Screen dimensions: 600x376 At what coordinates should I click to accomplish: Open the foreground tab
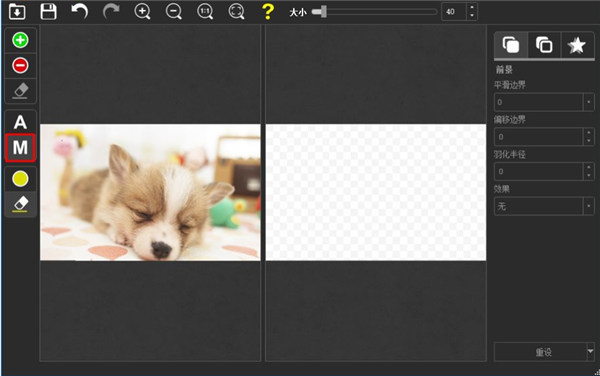tap(511, 45)
